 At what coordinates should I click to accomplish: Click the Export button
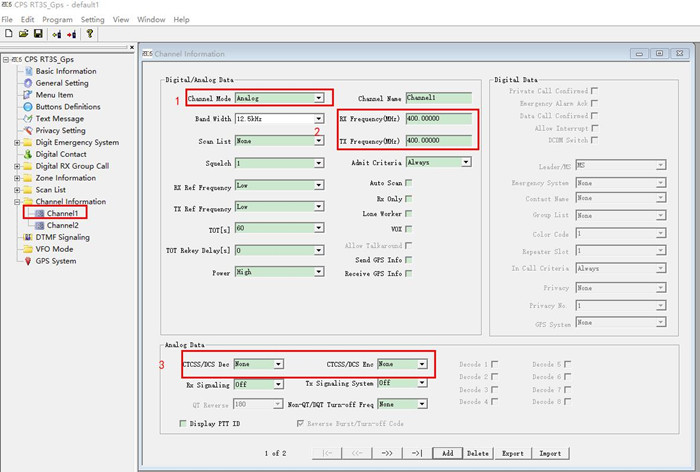(x=512, y=453)
